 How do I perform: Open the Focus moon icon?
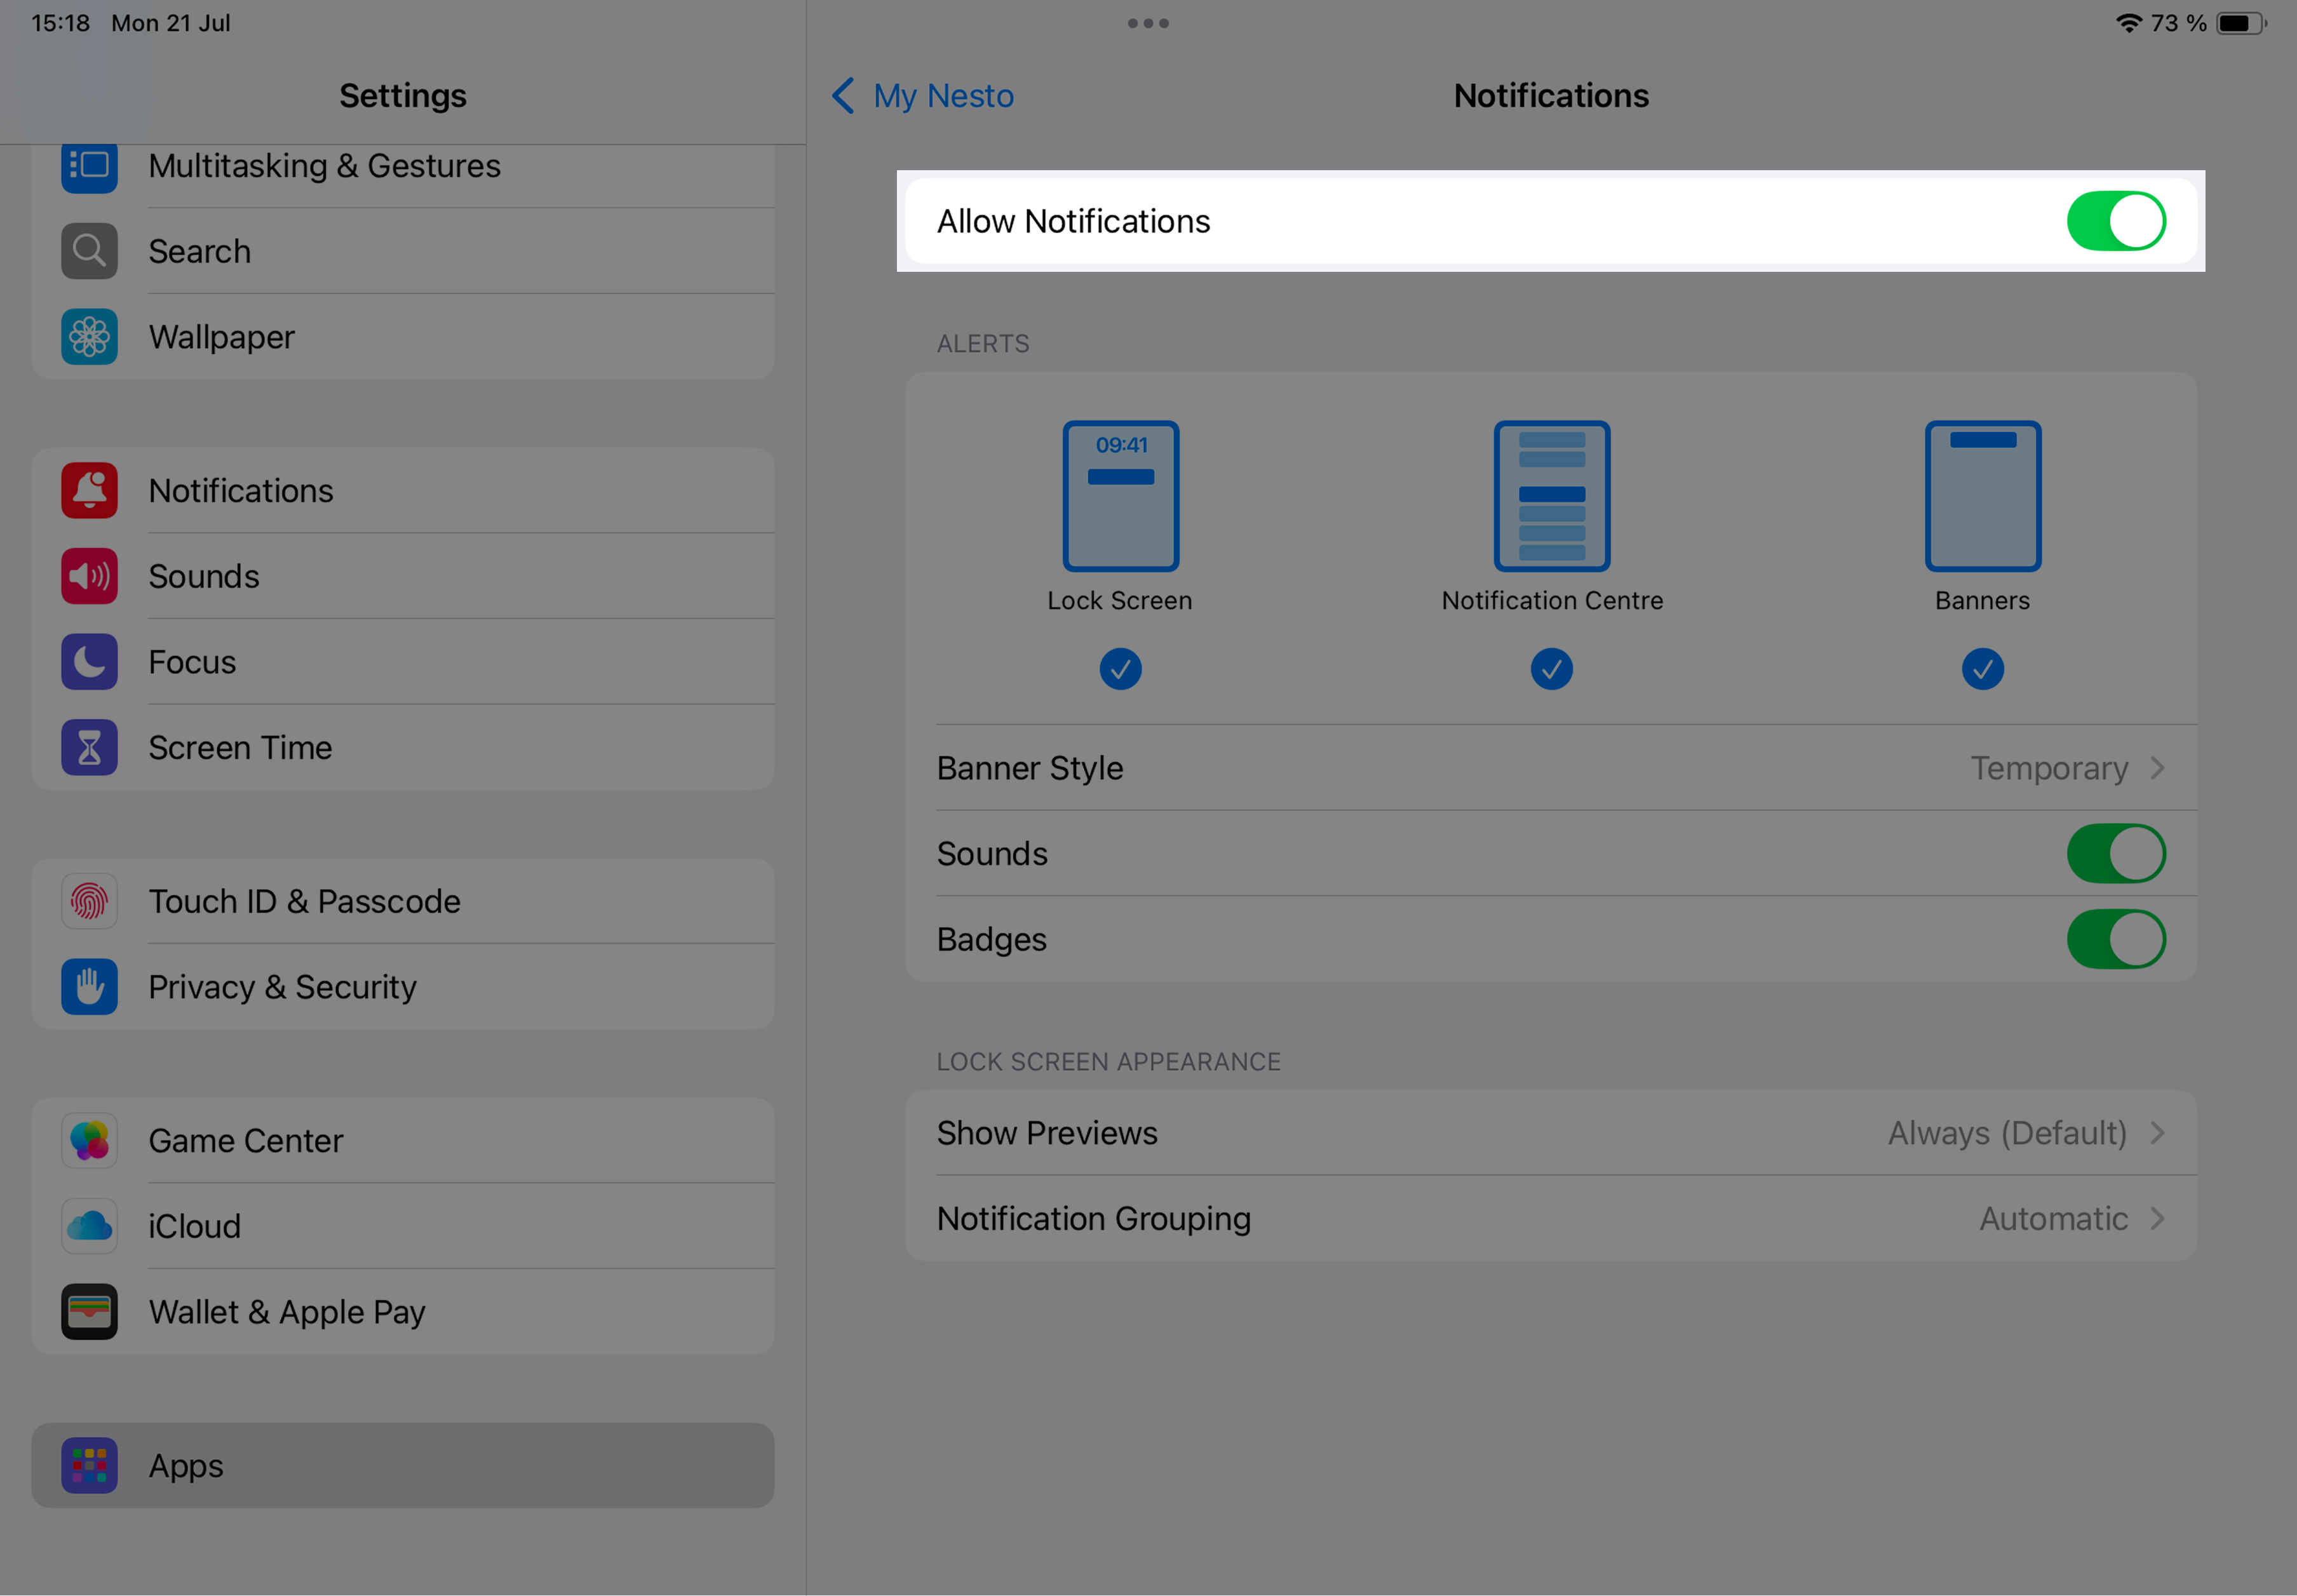pos(89,662)
